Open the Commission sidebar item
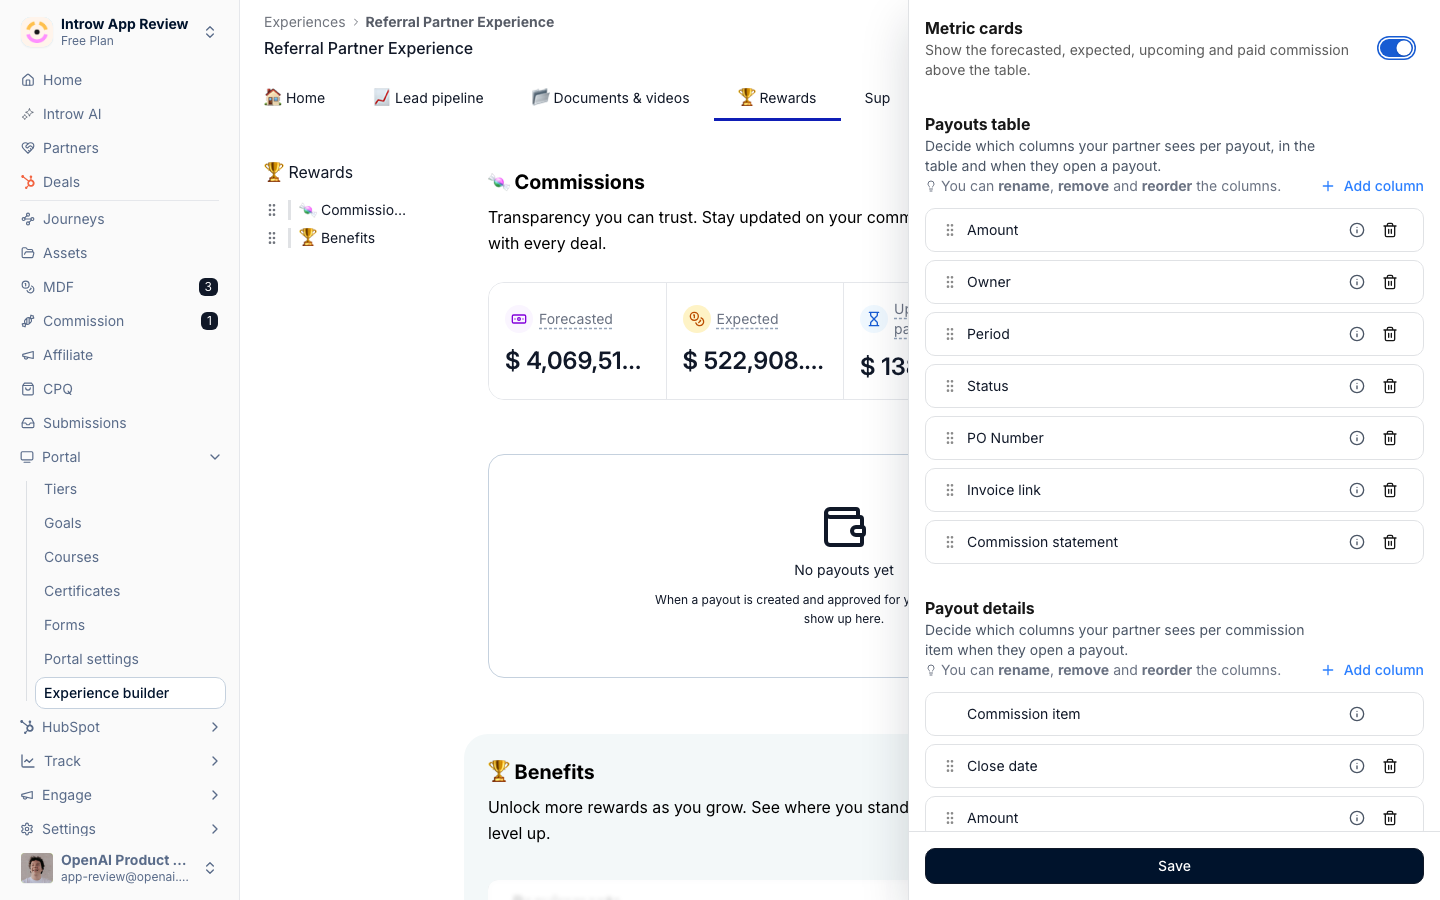The width and height of the screenshot is (1440, 900). (120, 321)
